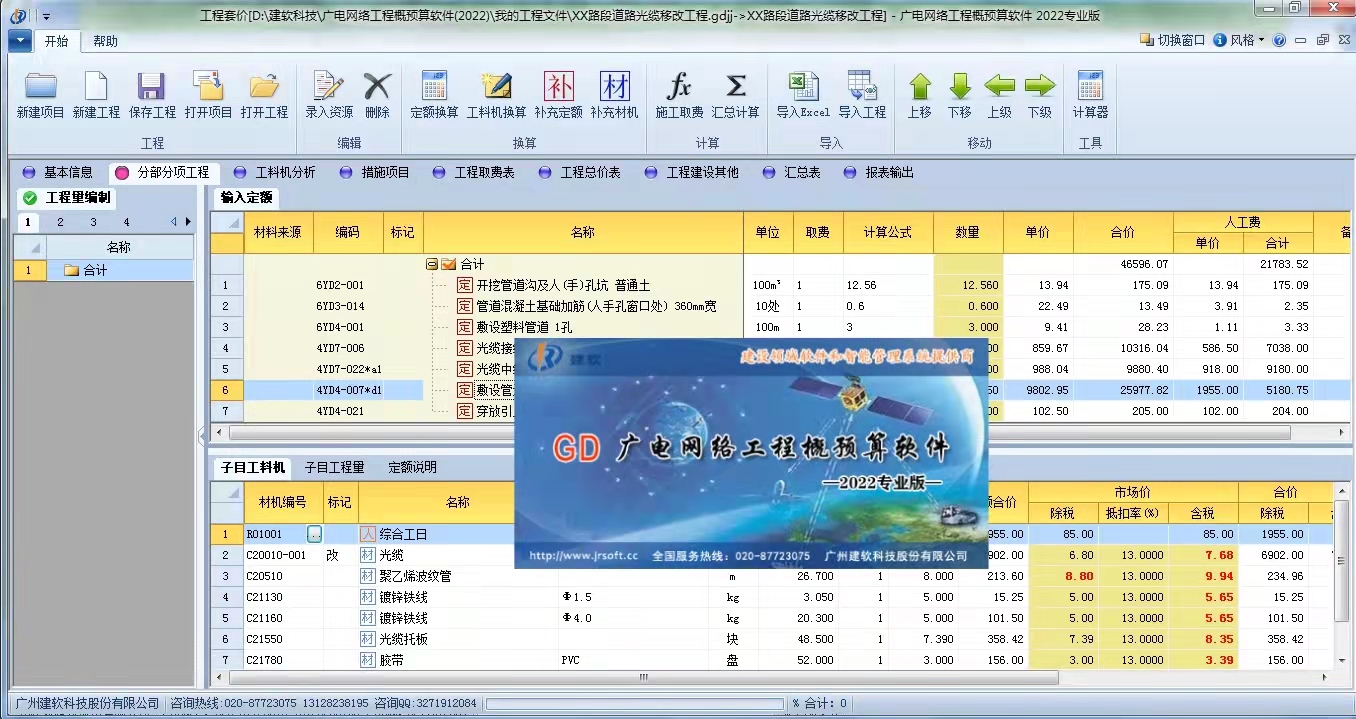Select the 工程总价表 section radio
Viewport: 1356px width, 719px height.
point(545,172)
